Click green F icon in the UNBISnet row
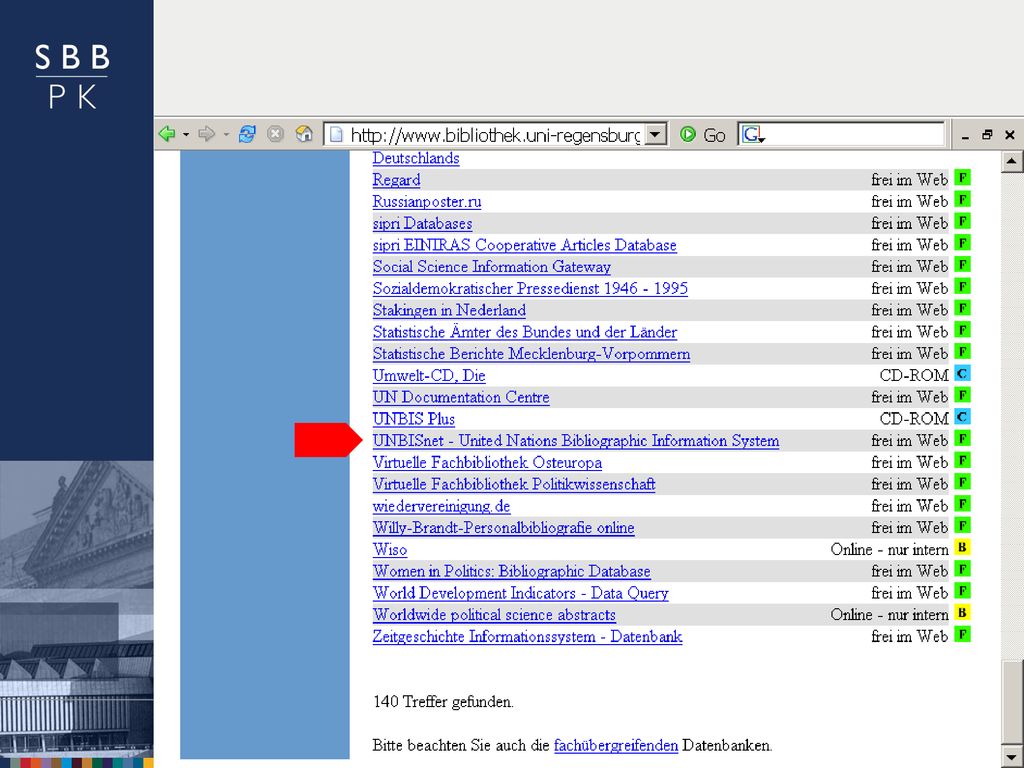This screenshot has height=768, width=1024. [x=962, y=438]
